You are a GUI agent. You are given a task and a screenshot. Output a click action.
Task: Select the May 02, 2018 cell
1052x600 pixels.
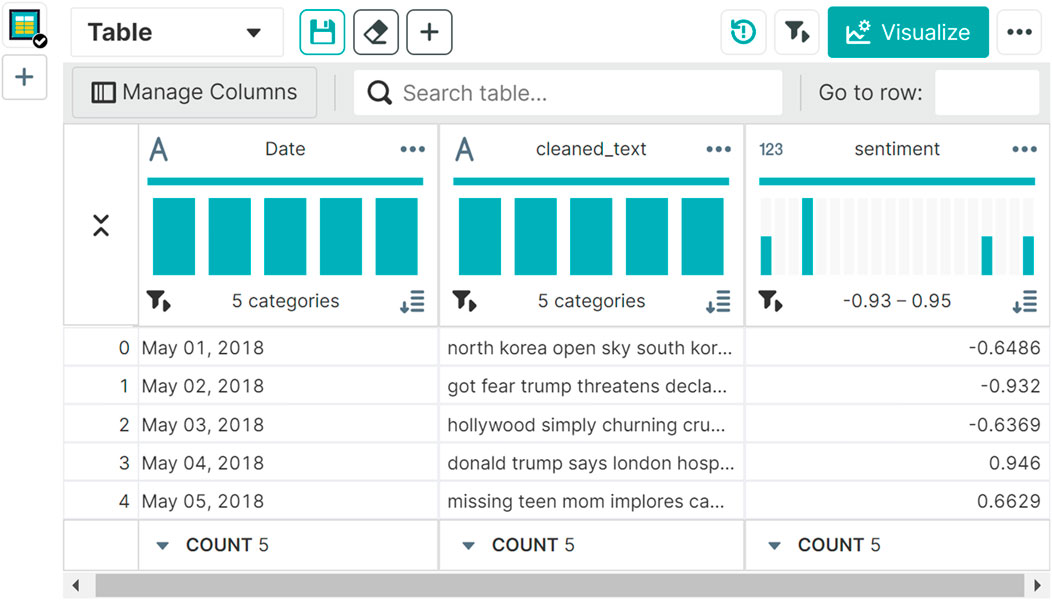click(x=288, y=386)
